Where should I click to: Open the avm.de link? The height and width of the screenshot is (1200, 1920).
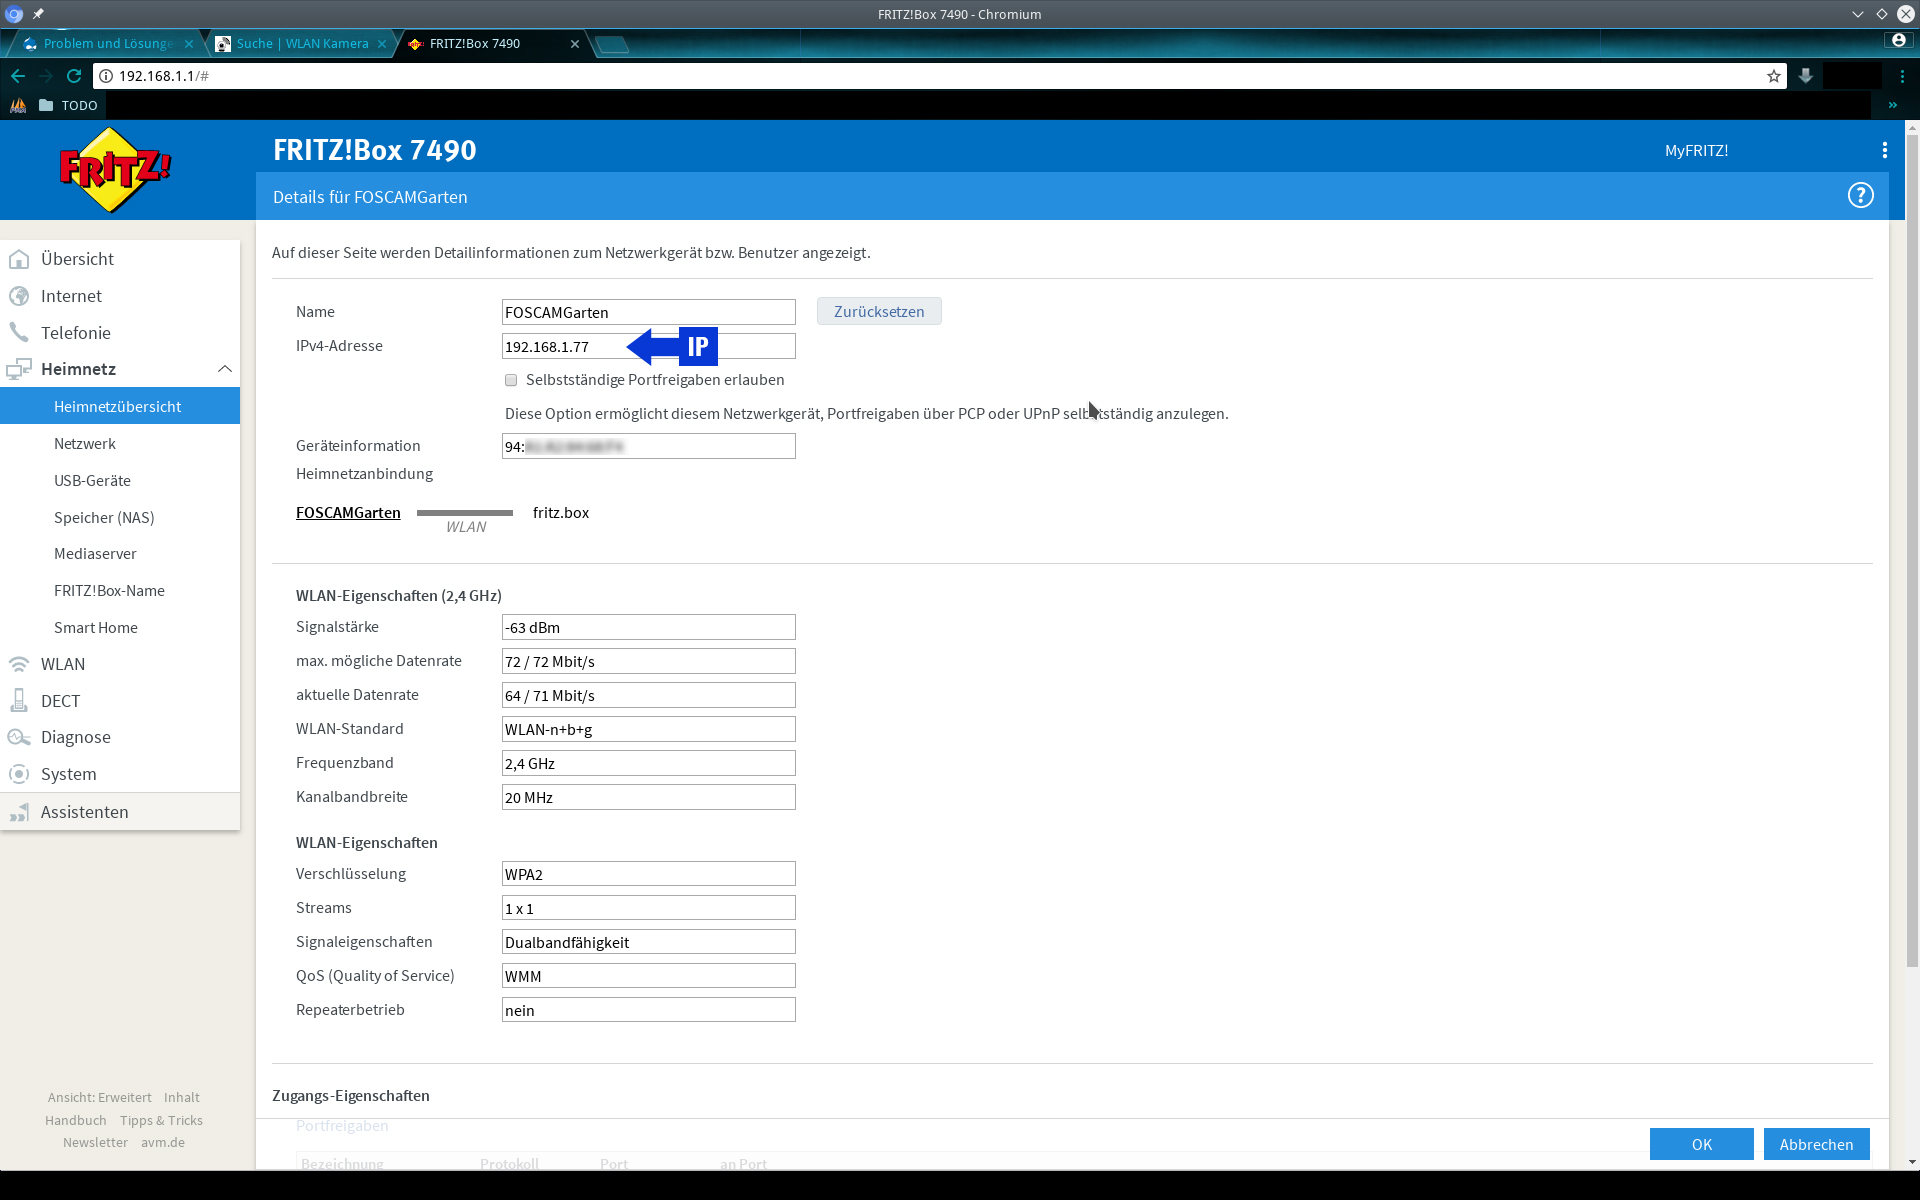click(x=162, y=1142)
